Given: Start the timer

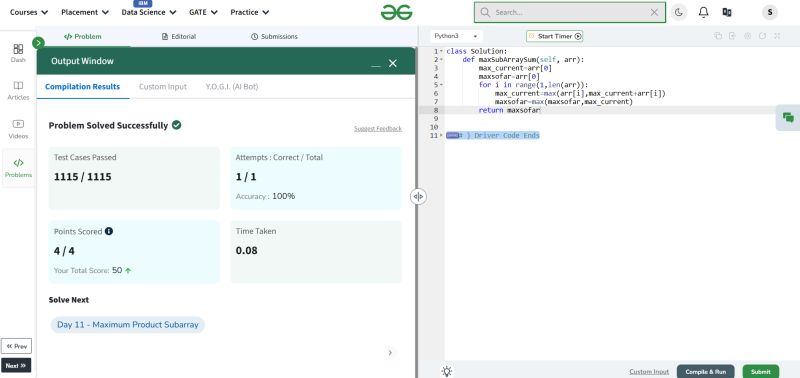Looking at the screenshot, I should click(555, 36).
